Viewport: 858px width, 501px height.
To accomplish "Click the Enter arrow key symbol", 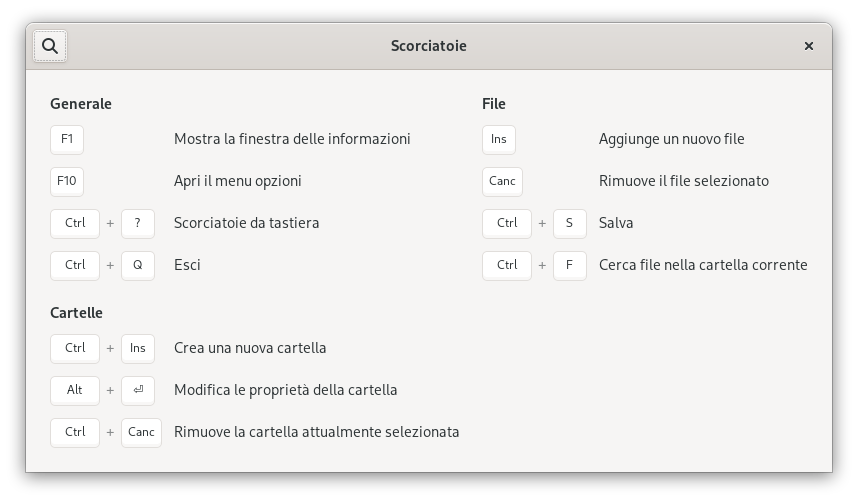I will point(138,391).
